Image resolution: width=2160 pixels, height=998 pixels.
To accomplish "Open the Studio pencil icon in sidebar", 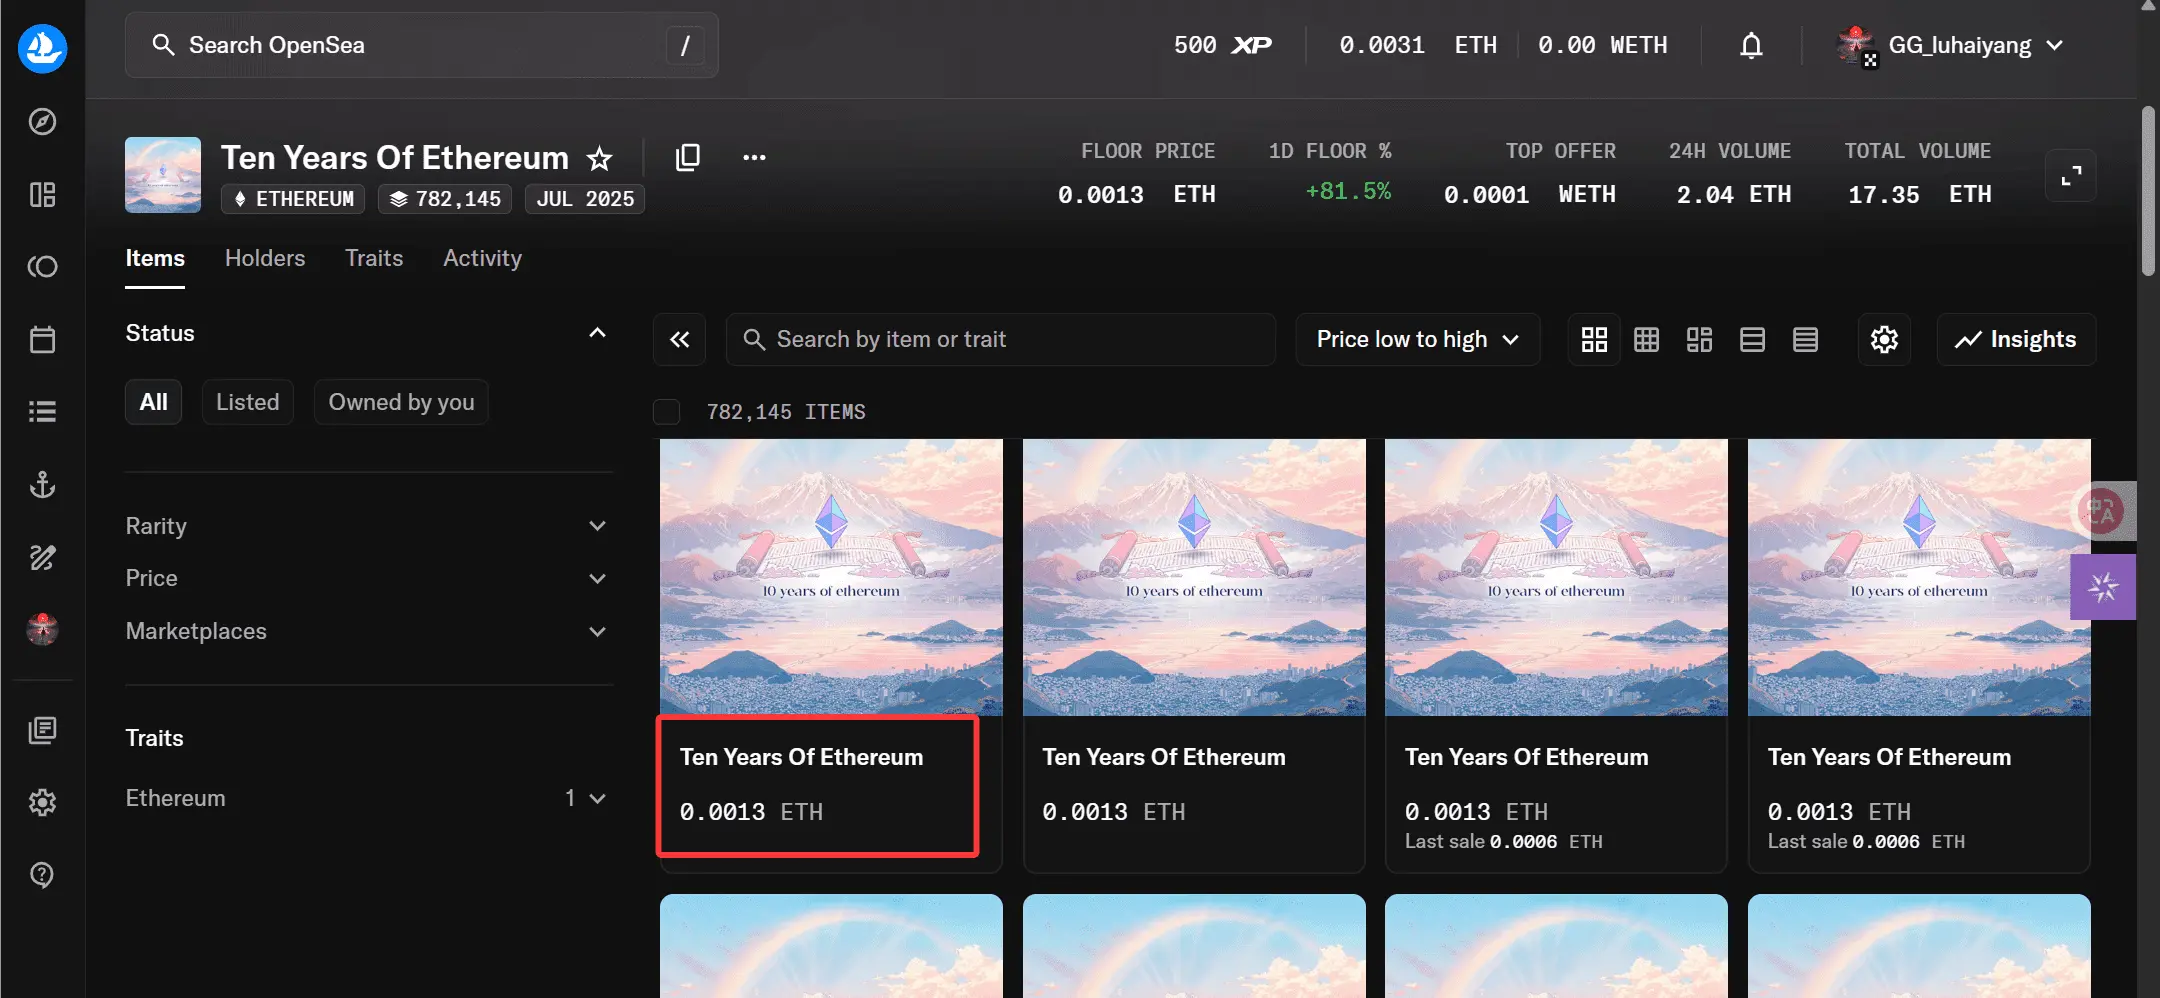I will point(42,557).
